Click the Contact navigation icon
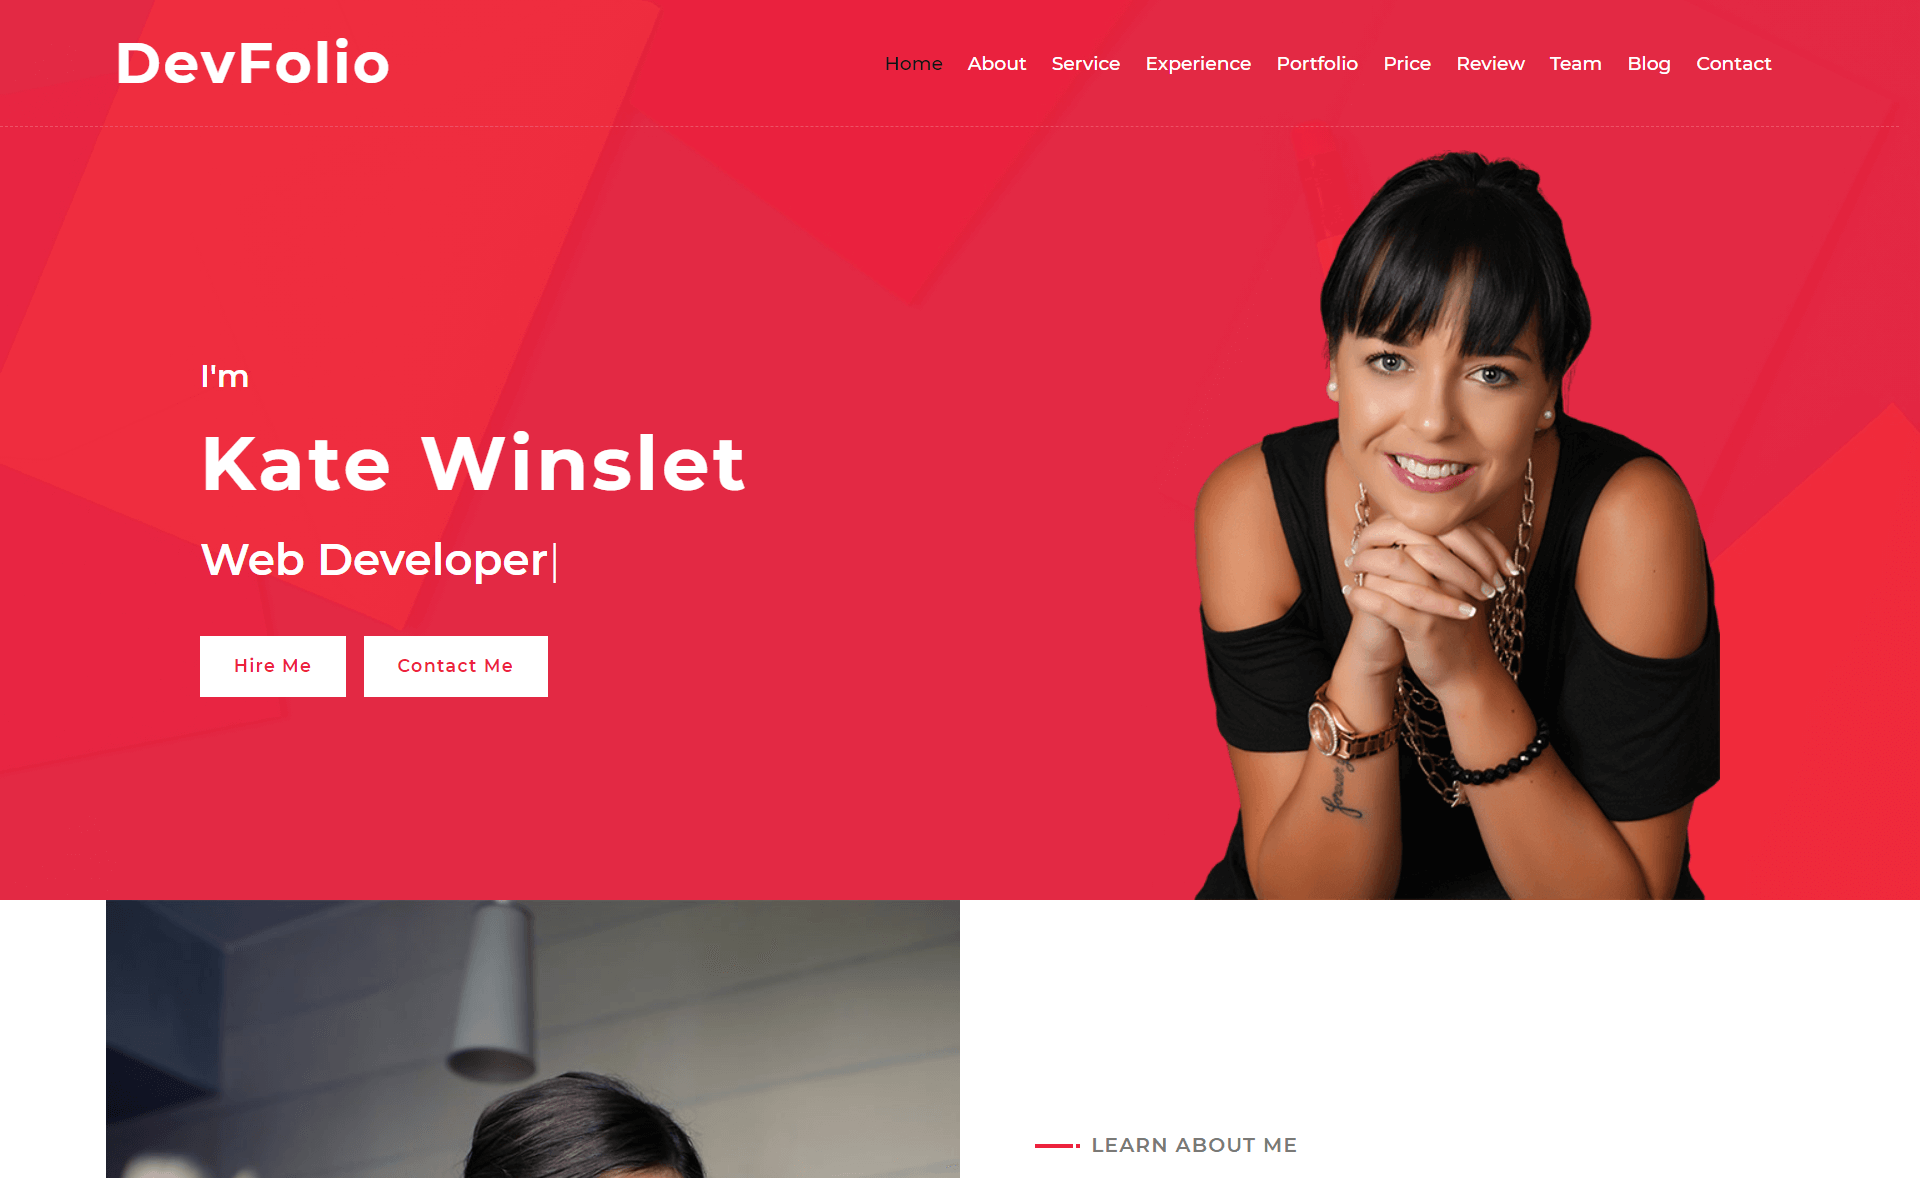 [x=1733, y=63]
